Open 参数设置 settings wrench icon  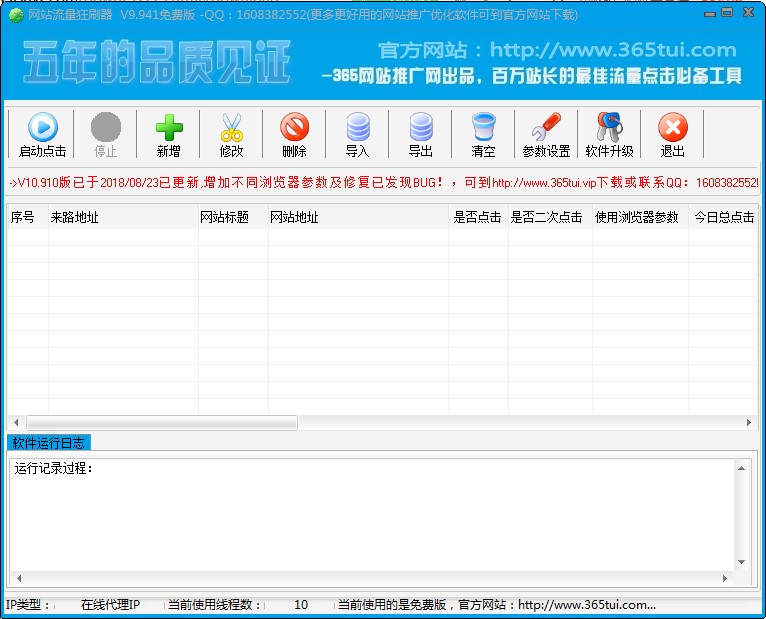546,127
